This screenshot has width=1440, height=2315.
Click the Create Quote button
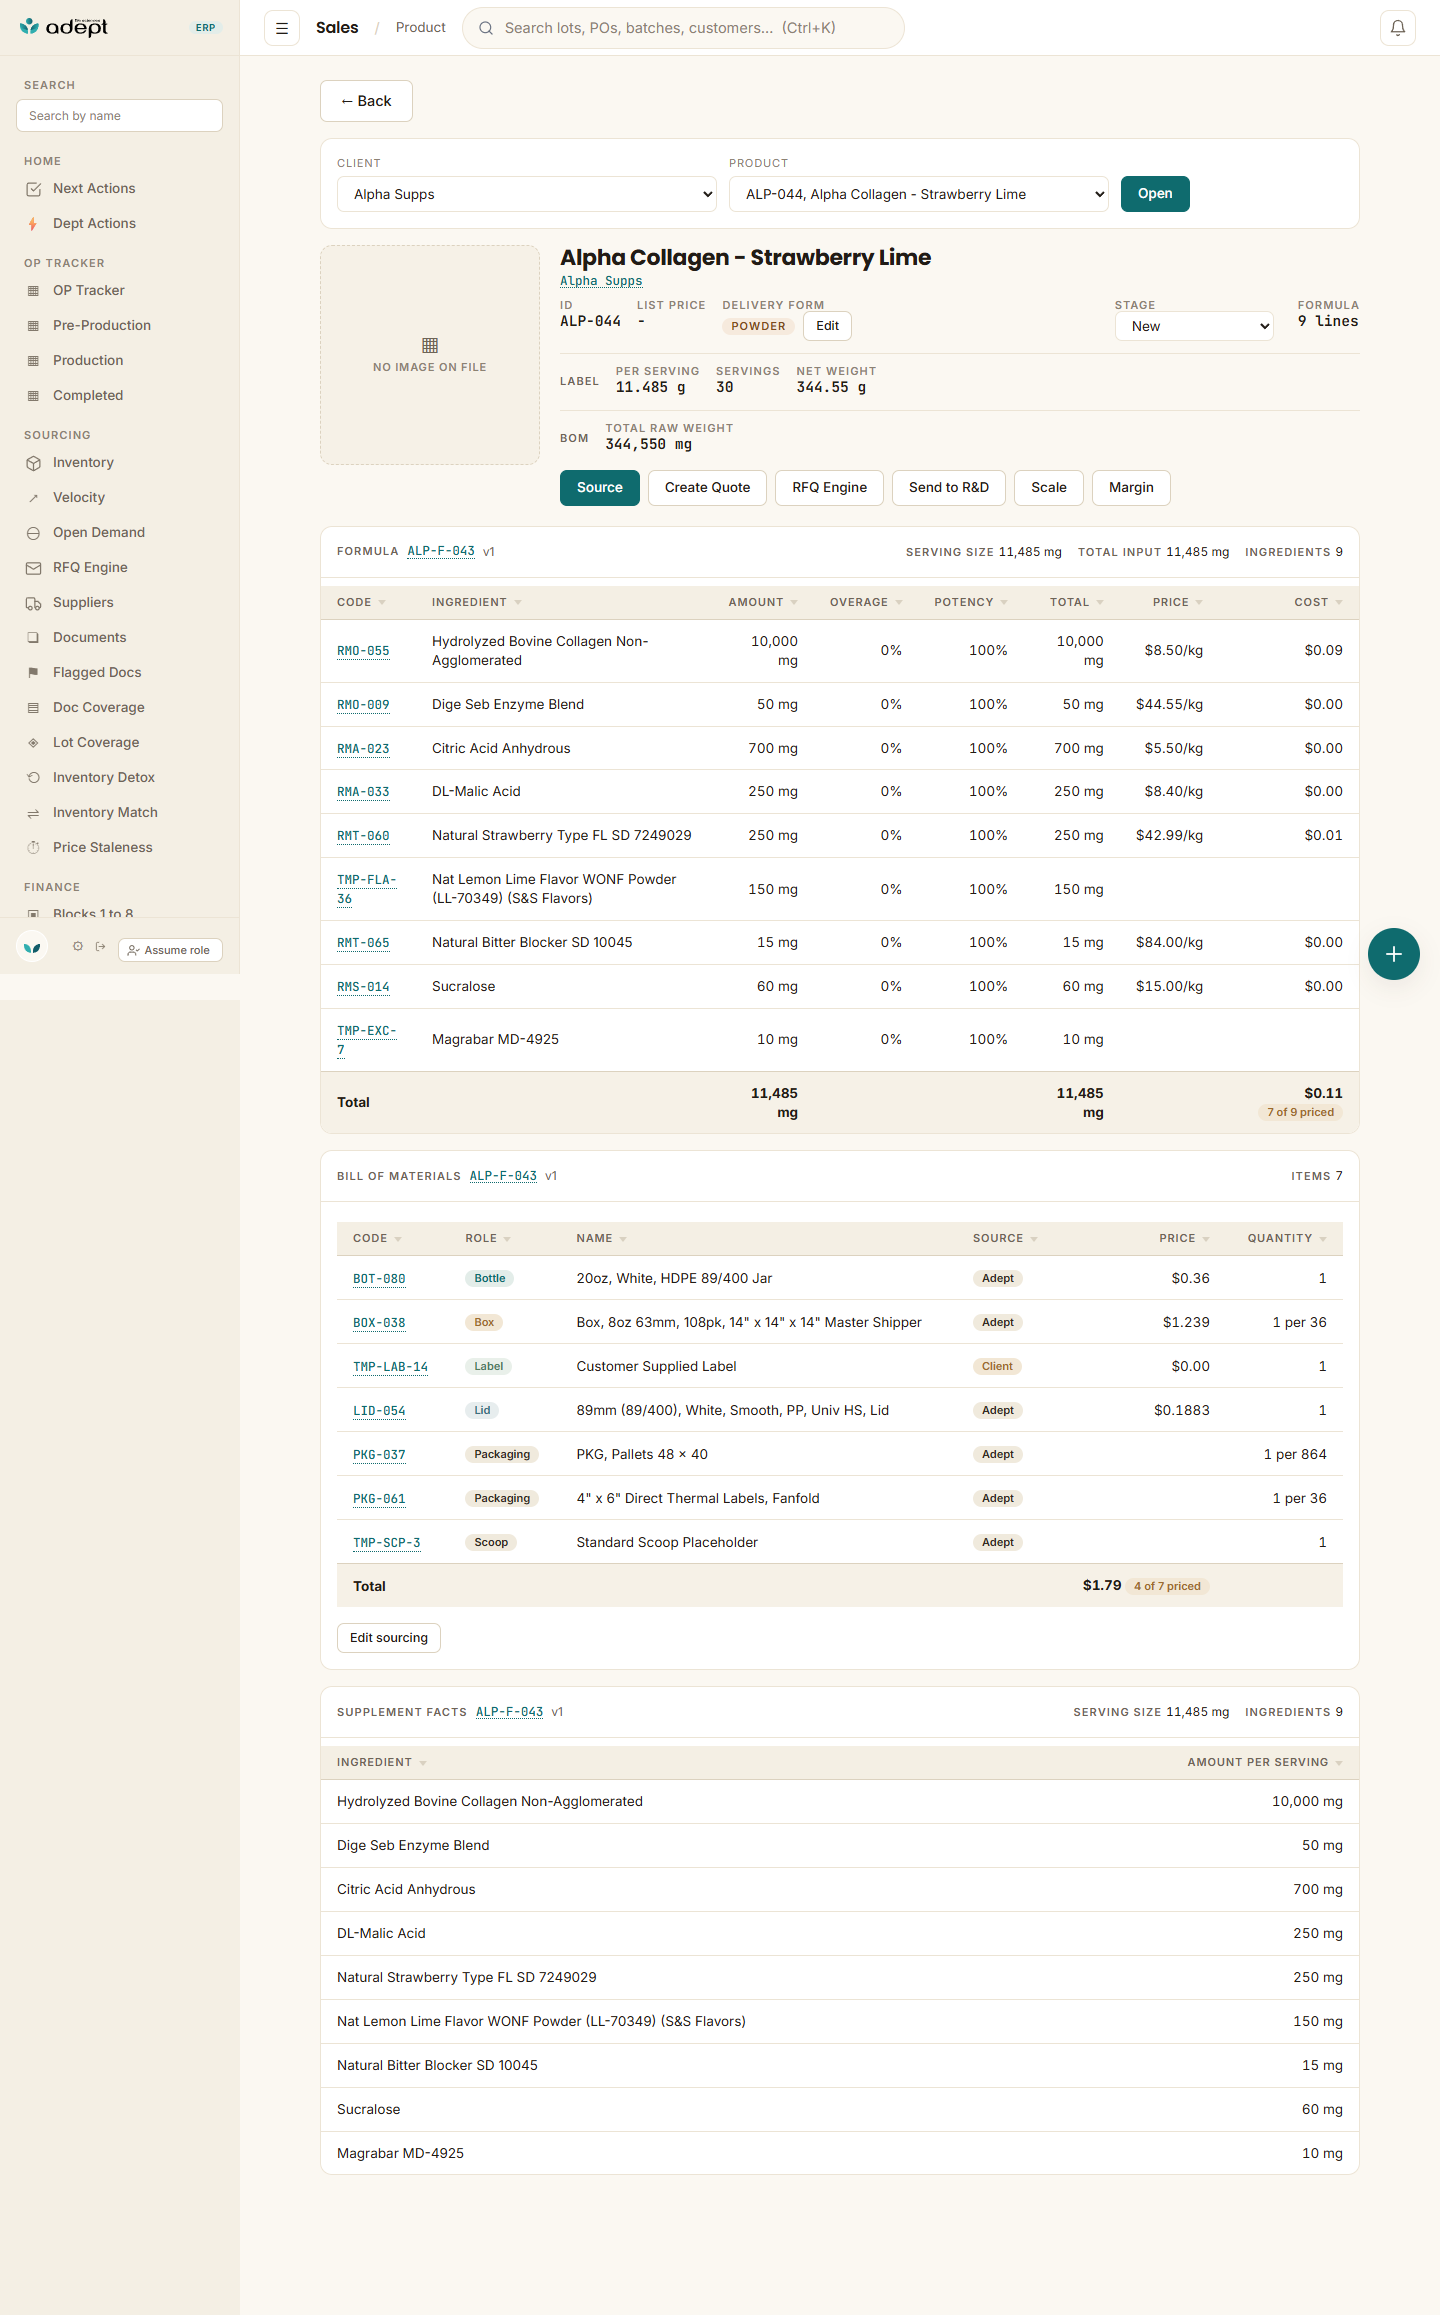pyautogui.click(x=707, y=488)
